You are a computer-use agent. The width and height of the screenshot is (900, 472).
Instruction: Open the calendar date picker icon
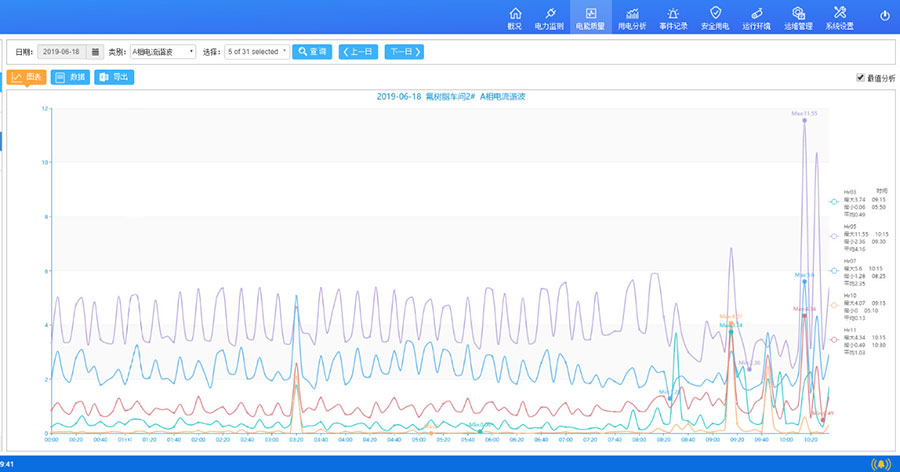coord(95,51)
